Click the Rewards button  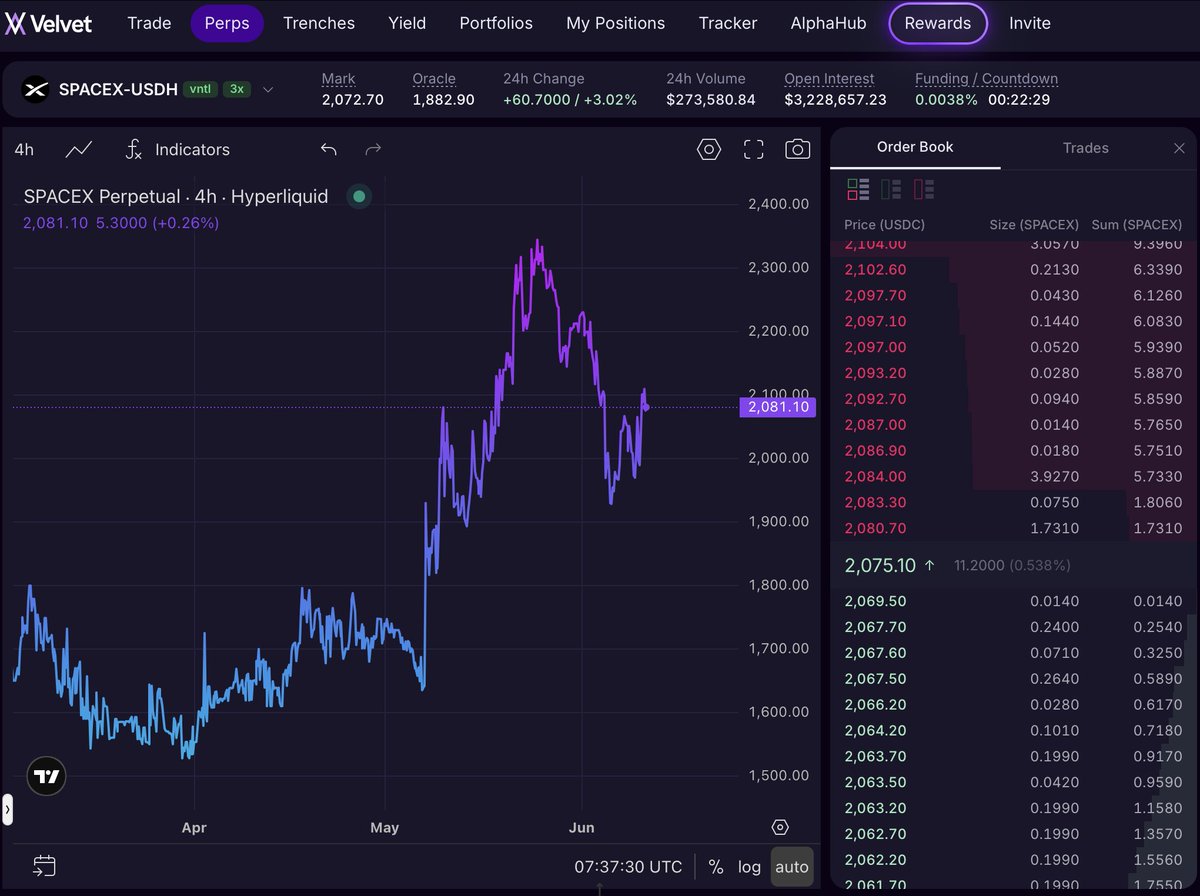pos(938,23)
